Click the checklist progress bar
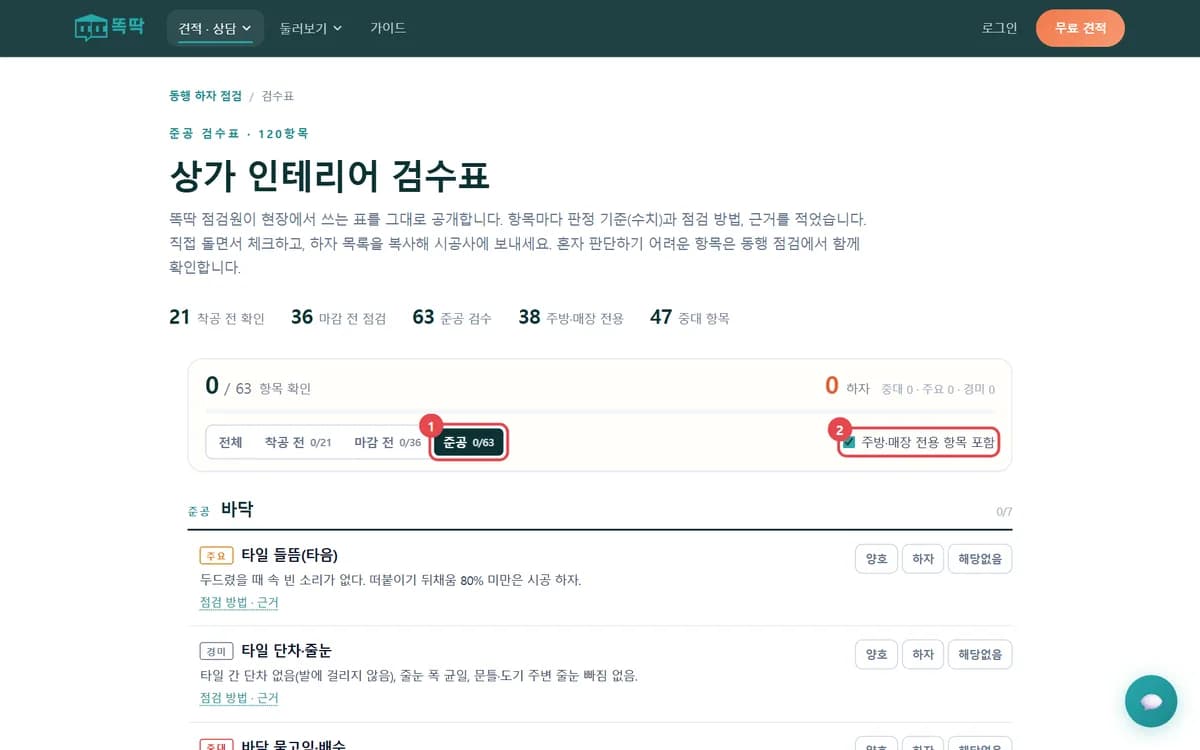Image resolution: width=1200 pixels, height=750 pixels. [600, 411]
